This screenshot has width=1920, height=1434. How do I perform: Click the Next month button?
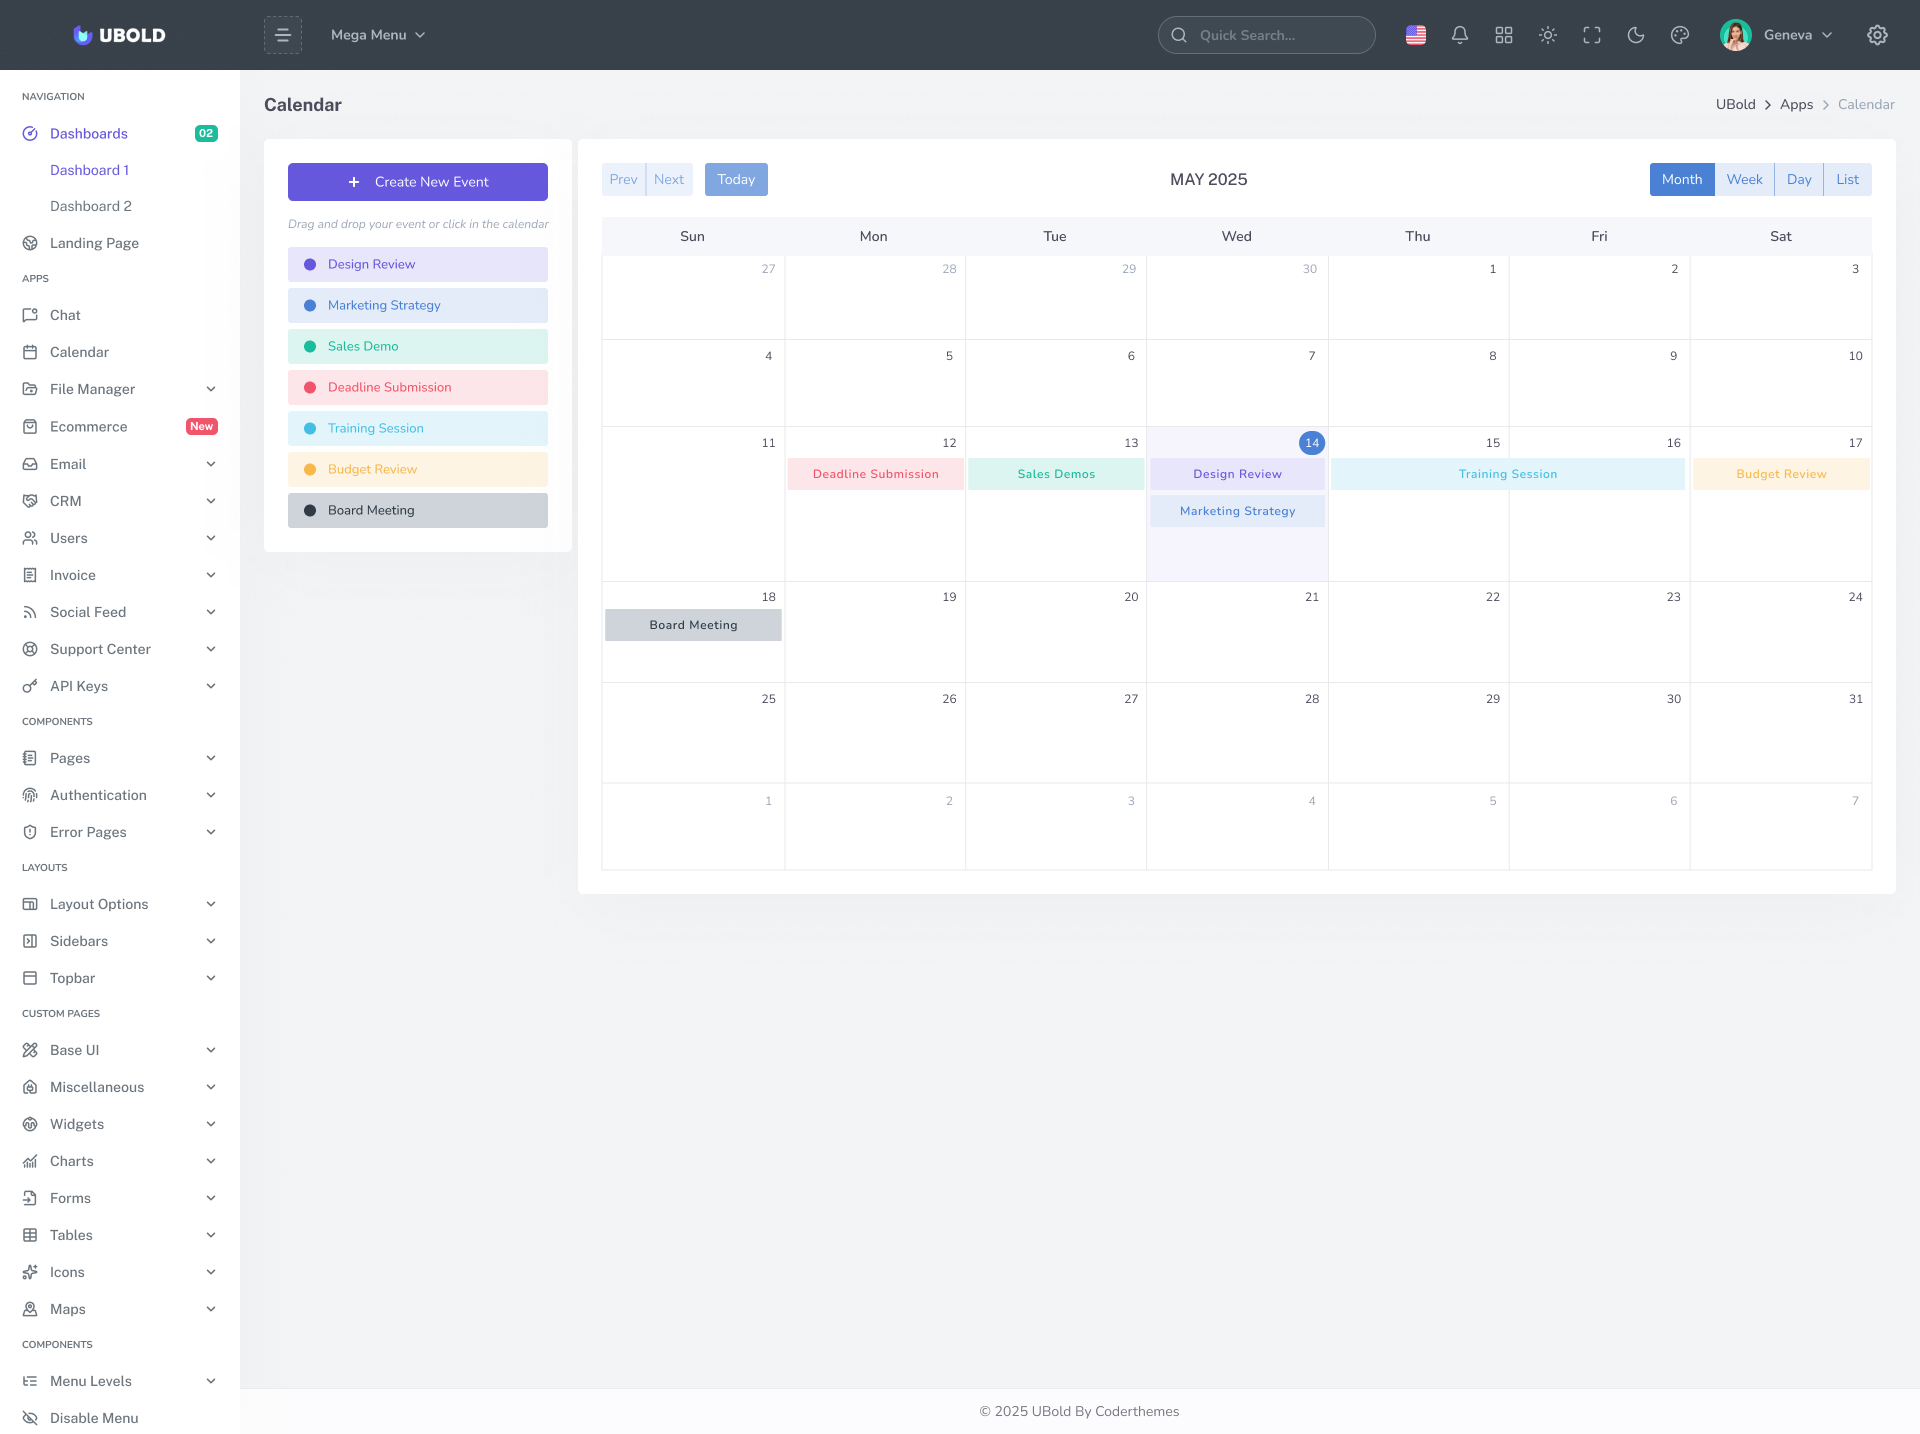669,180
